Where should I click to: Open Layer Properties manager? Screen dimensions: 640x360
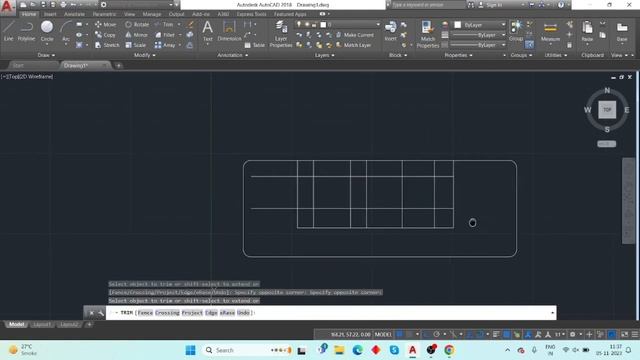[281, 34]
